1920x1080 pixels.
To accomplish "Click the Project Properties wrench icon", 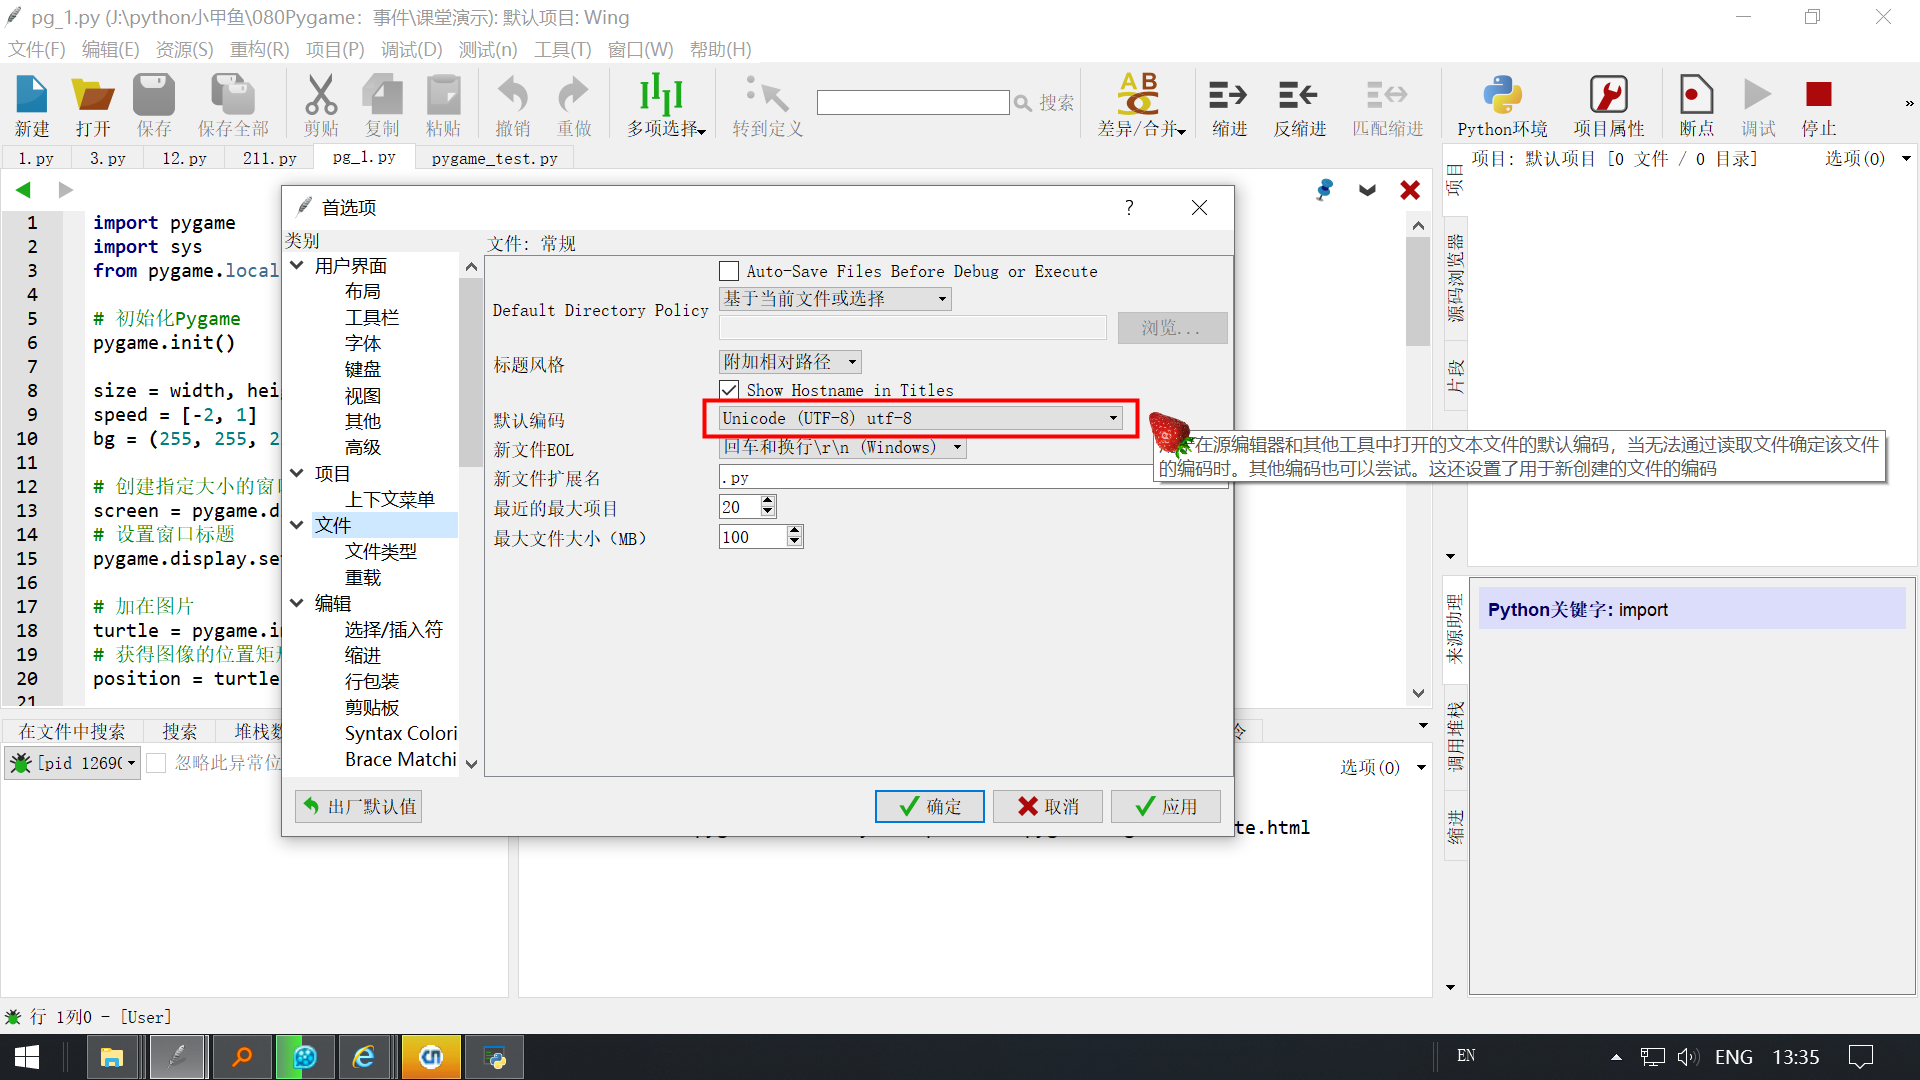I will tap(1608, 96).
